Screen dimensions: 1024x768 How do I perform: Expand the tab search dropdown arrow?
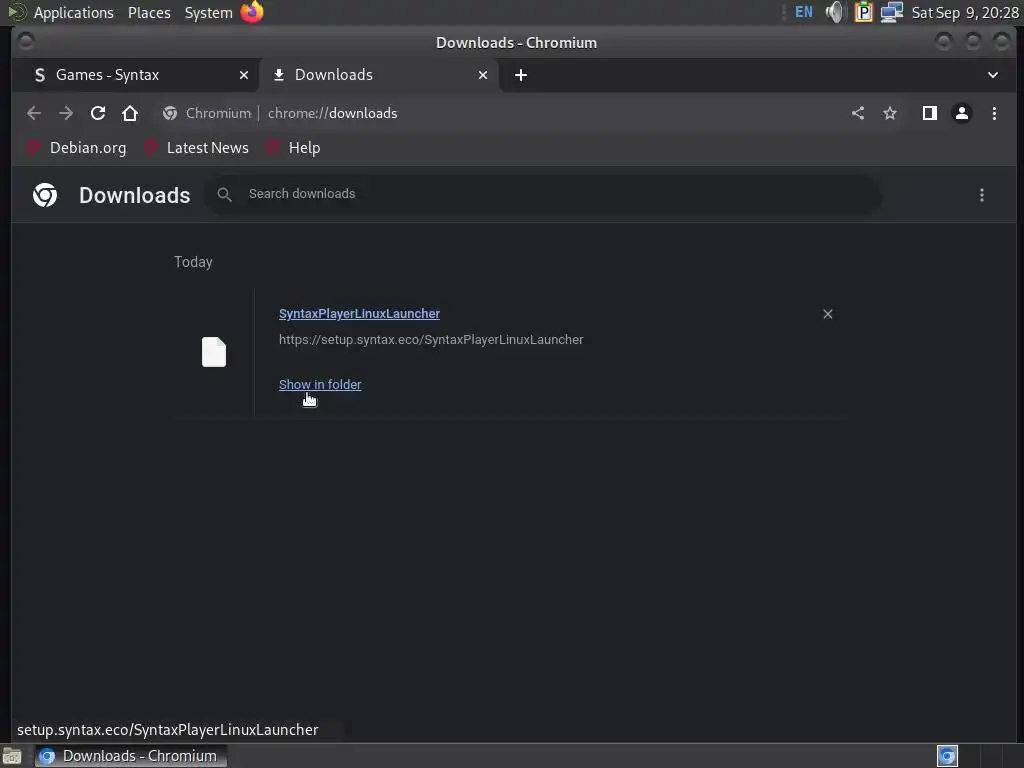[x=993, y=75]
